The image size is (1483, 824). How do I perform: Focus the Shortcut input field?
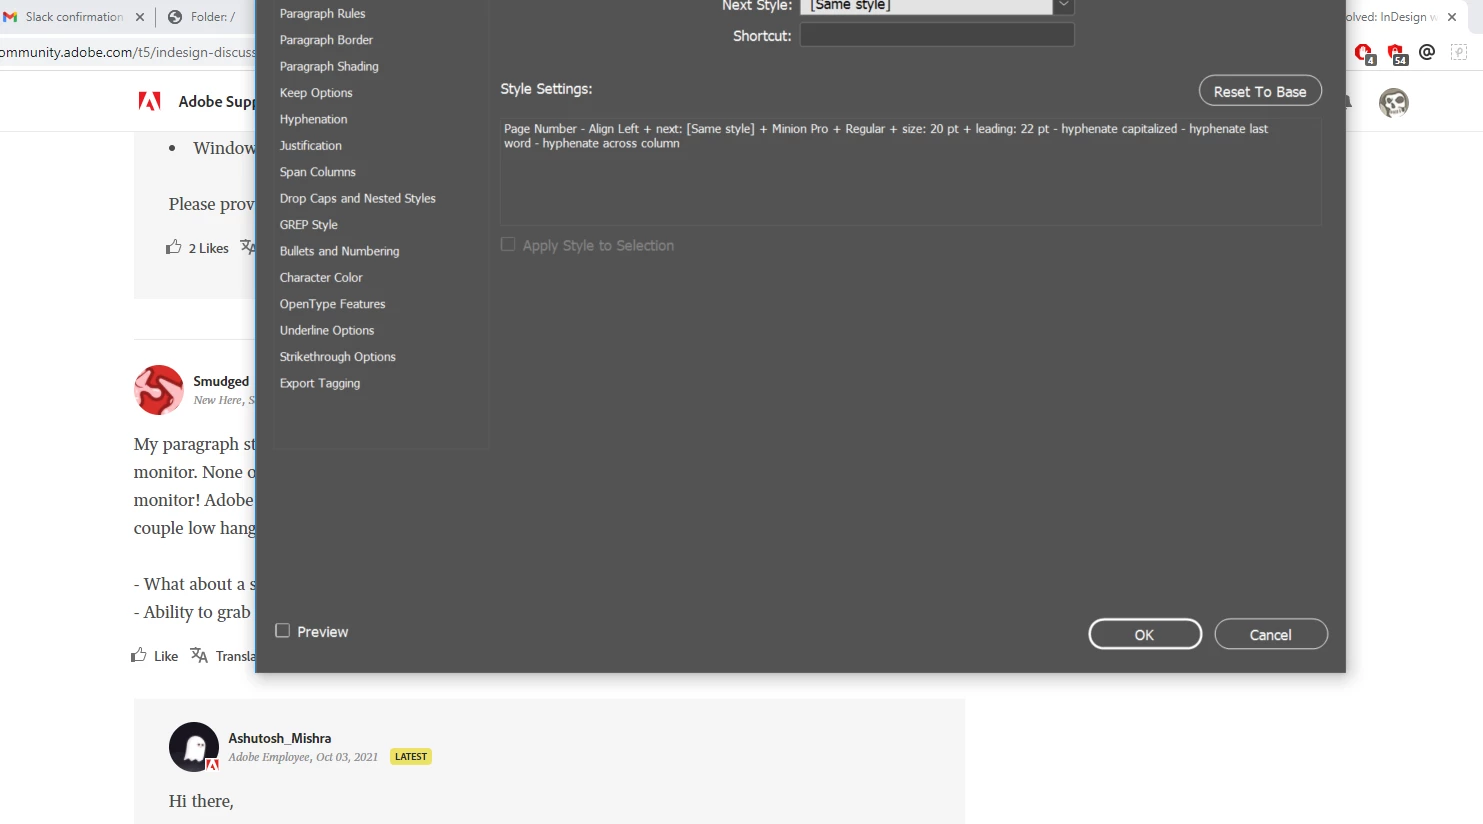tap(937, 35)
